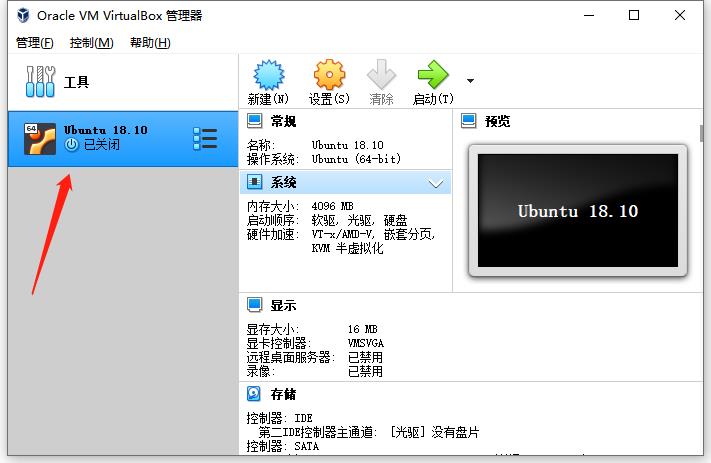711x463 pixels.
Task: Start the VM with 启动(T) green arrow
Action: 433,75
